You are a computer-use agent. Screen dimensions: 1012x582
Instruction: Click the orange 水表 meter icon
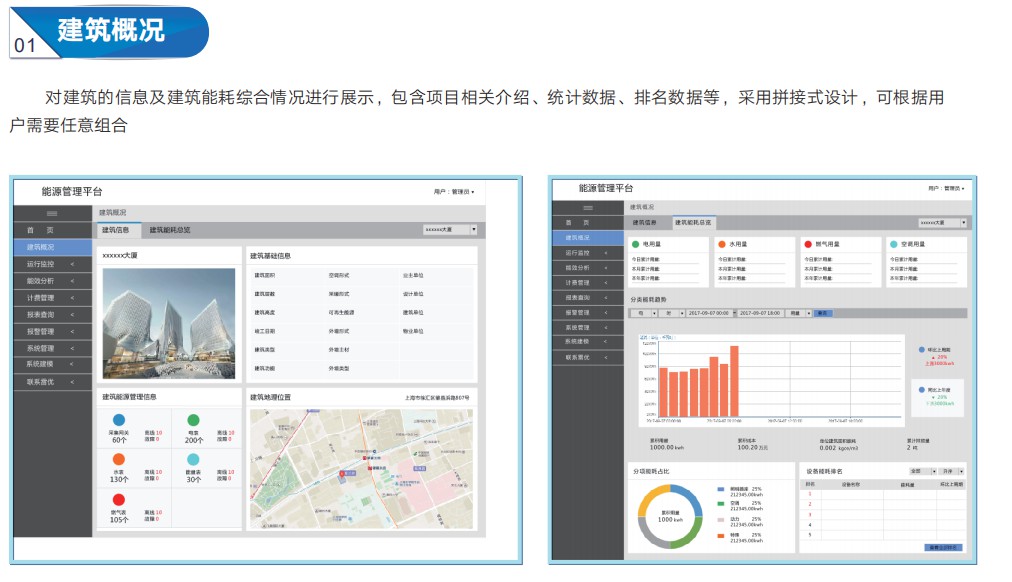click(119, 459)
